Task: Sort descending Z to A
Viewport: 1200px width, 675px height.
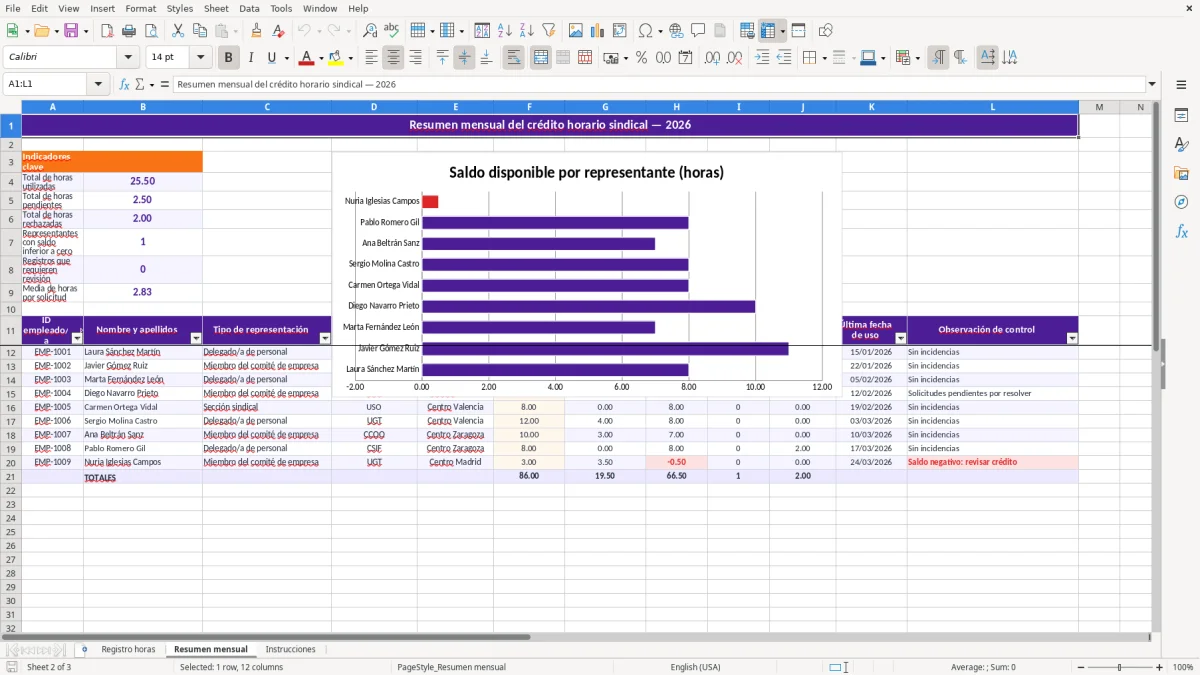Action: (x=526, y=31)
